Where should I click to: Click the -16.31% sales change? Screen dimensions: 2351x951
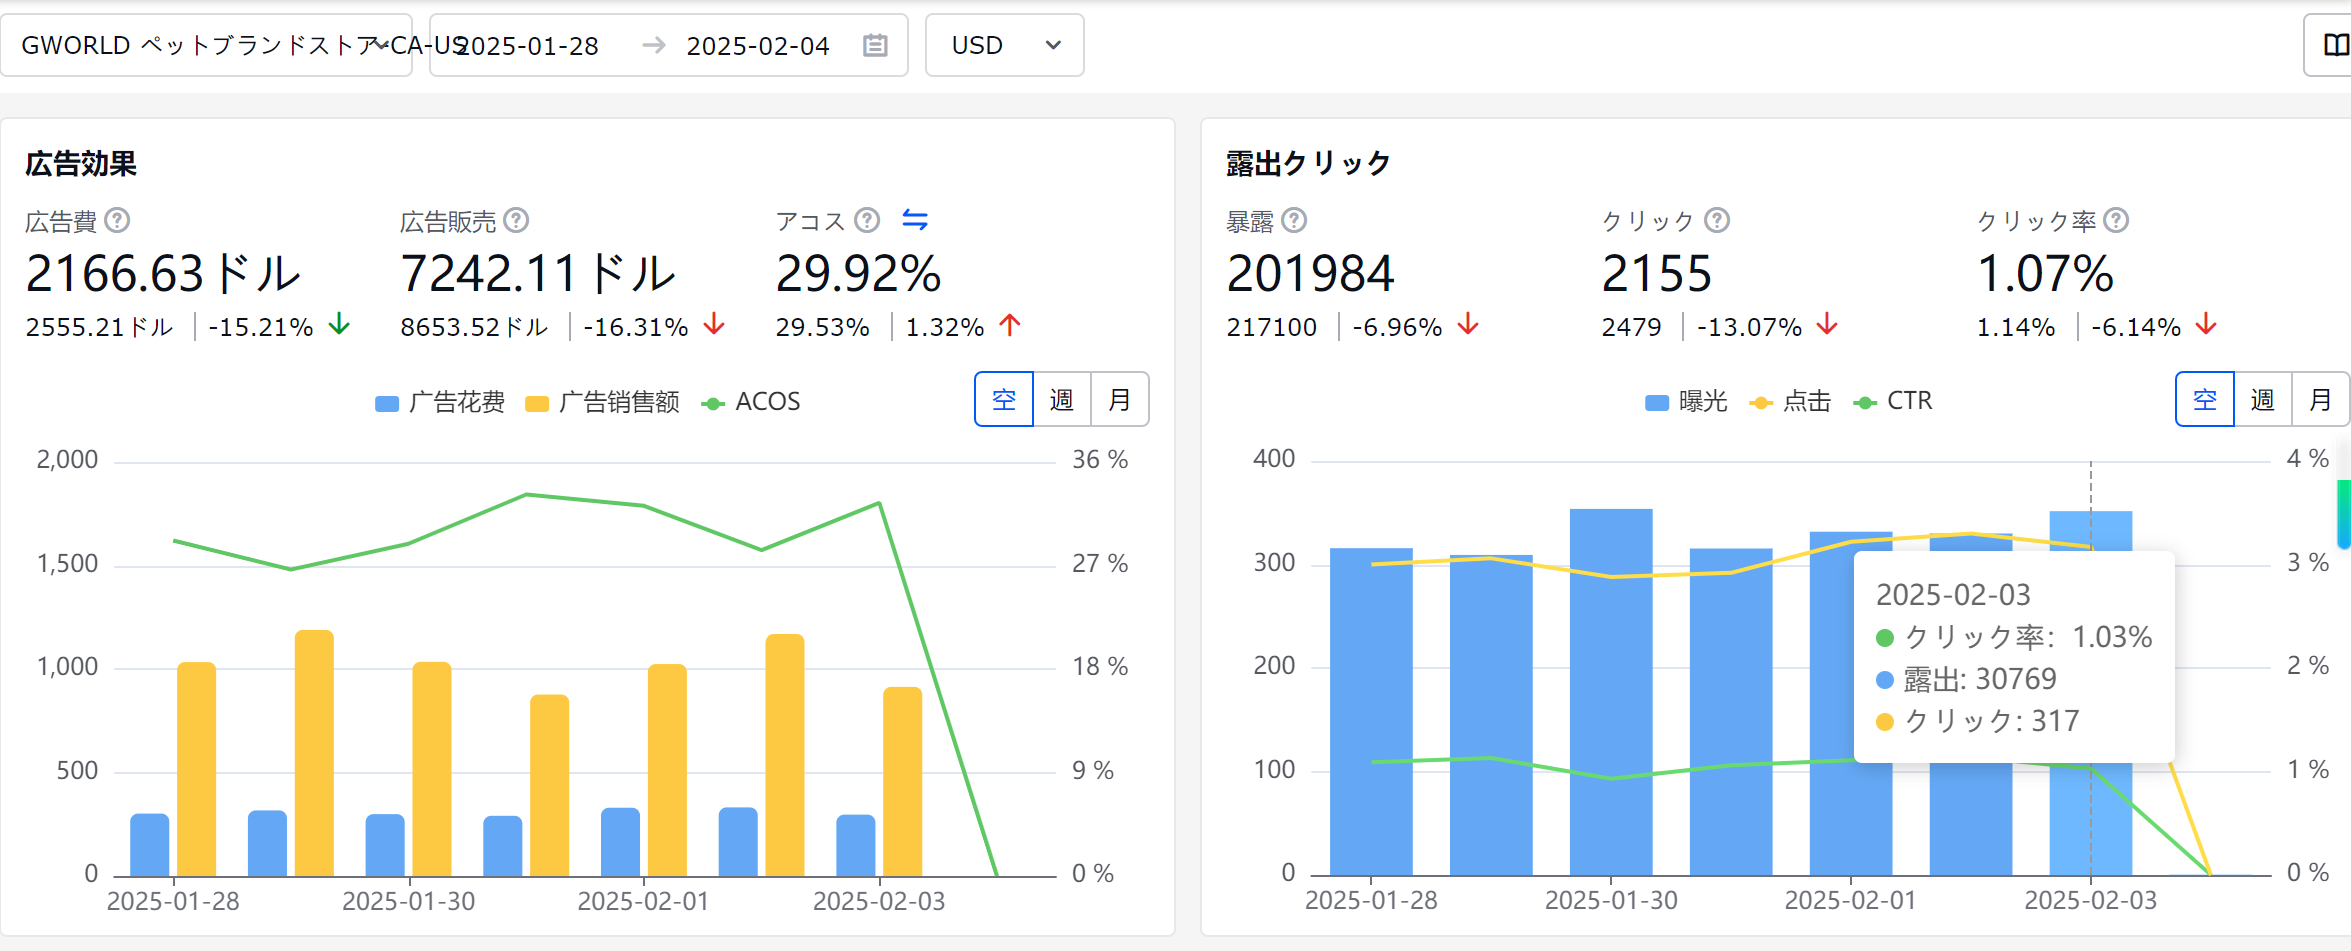pyautogui.click(x=636, y=327)
